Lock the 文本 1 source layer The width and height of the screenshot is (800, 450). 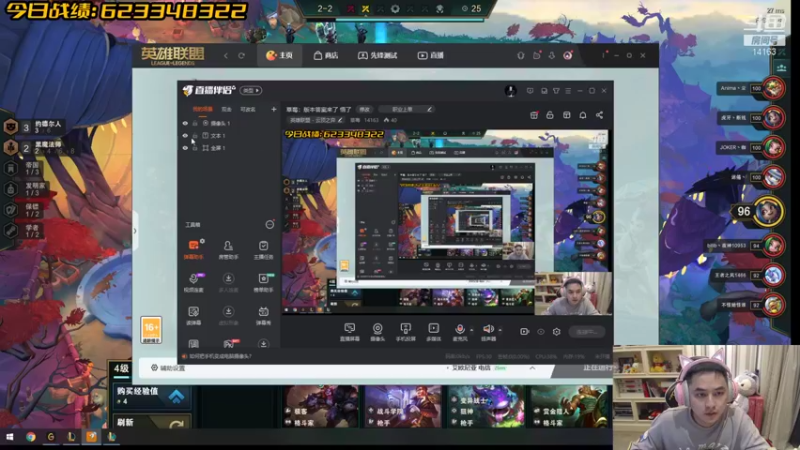coord(195,135)
